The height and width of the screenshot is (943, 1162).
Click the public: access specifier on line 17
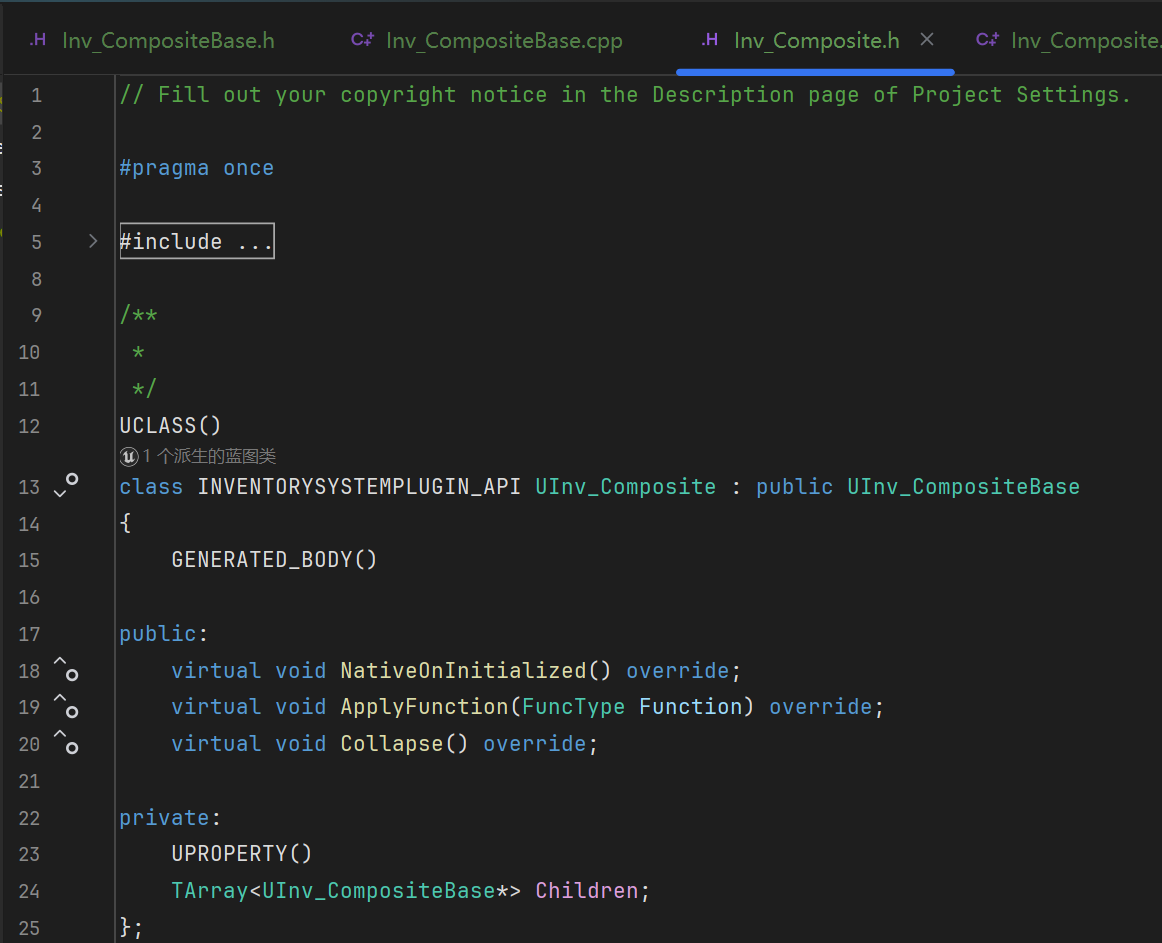[x=164, y=634]
